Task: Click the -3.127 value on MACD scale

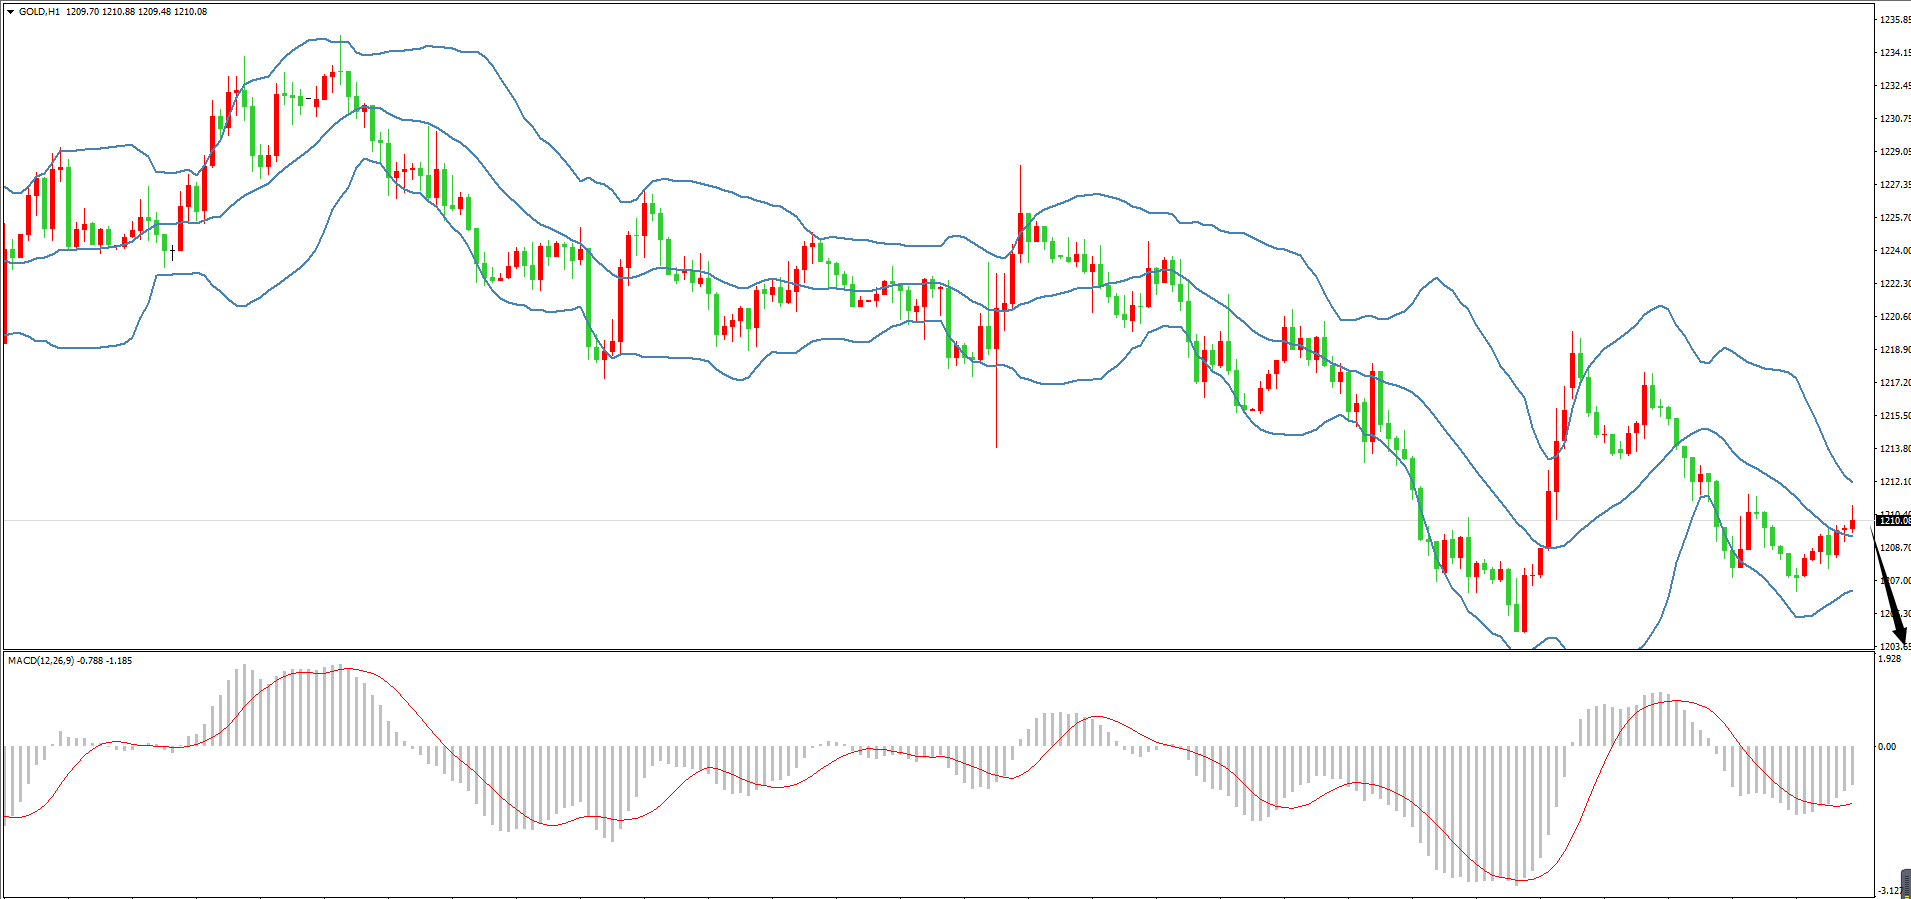Action: 1889,890
